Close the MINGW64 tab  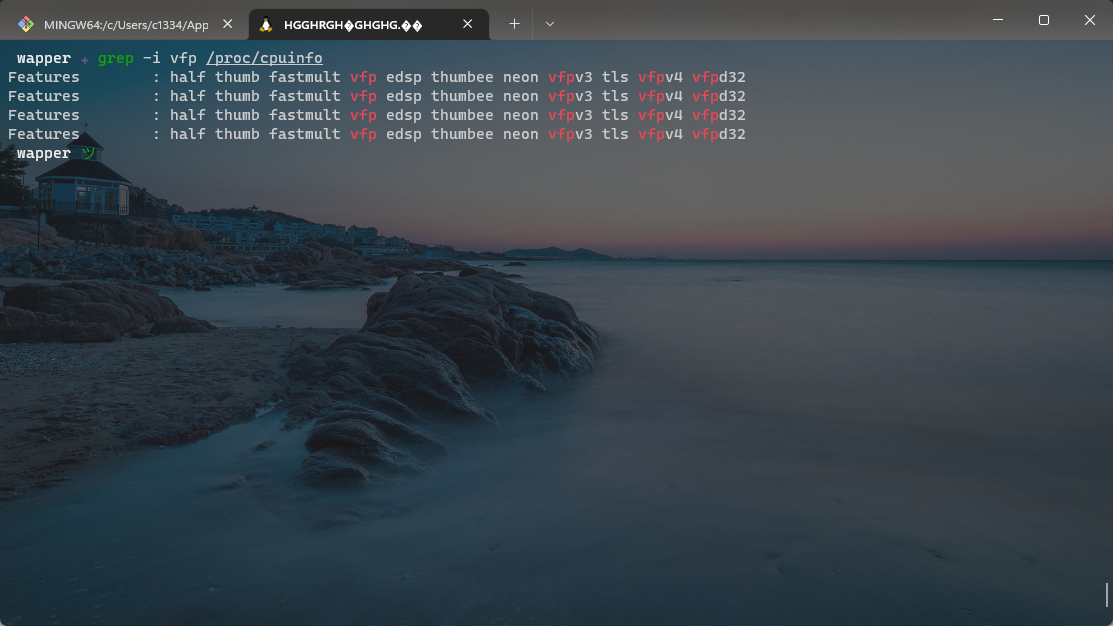point(227,22)
